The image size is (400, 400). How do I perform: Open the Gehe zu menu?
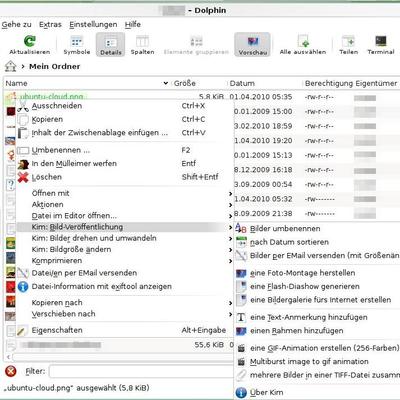click(16, 24)
